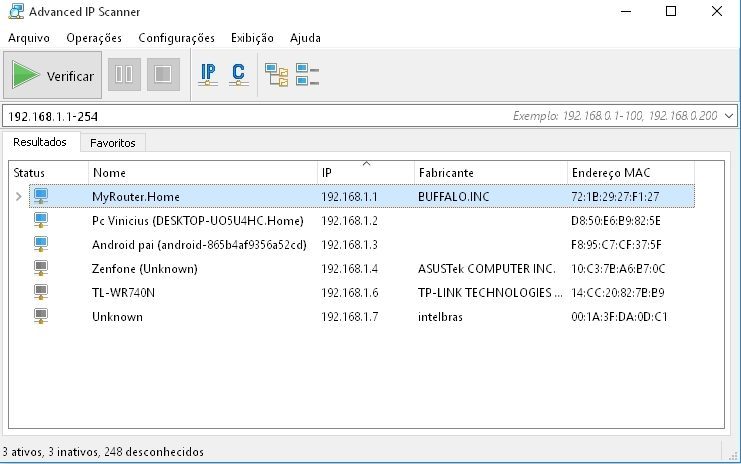Expand the MyRouter.Home row

[18, 196]
